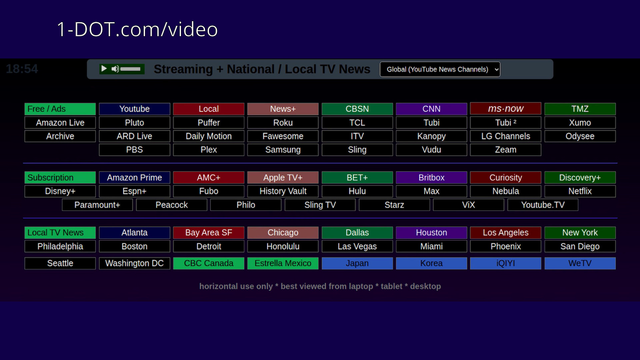Open CBSN channel
This screenshot has height=360, width=640.
point(357,109)
